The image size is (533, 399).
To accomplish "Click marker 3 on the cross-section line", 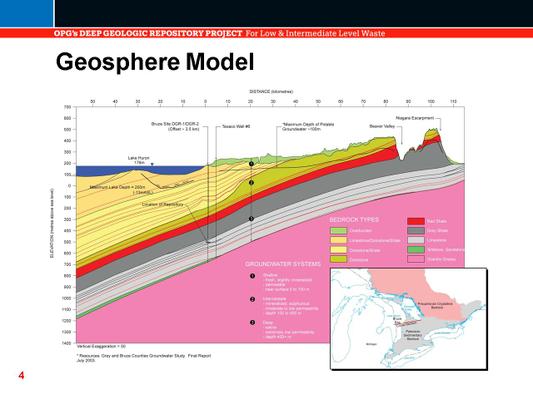I will 251,219.
